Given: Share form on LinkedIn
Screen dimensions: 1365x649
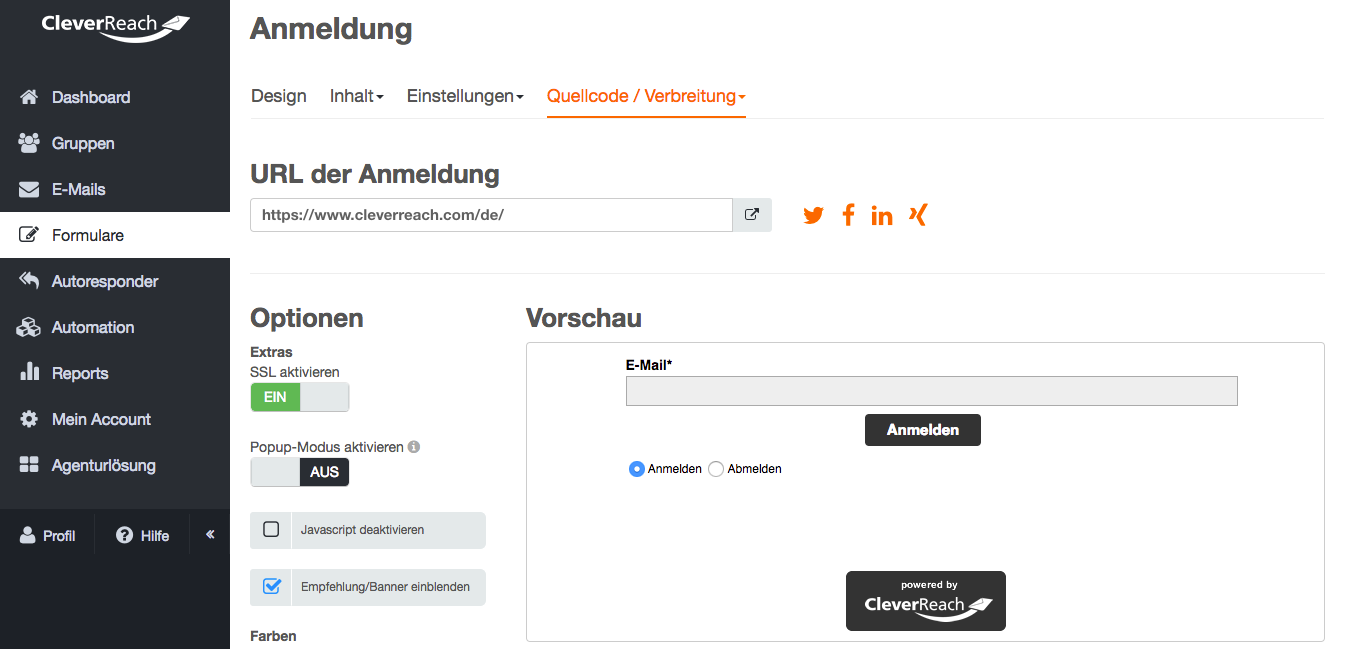Looking at the screenshot, I should click(x=881, y=215).
